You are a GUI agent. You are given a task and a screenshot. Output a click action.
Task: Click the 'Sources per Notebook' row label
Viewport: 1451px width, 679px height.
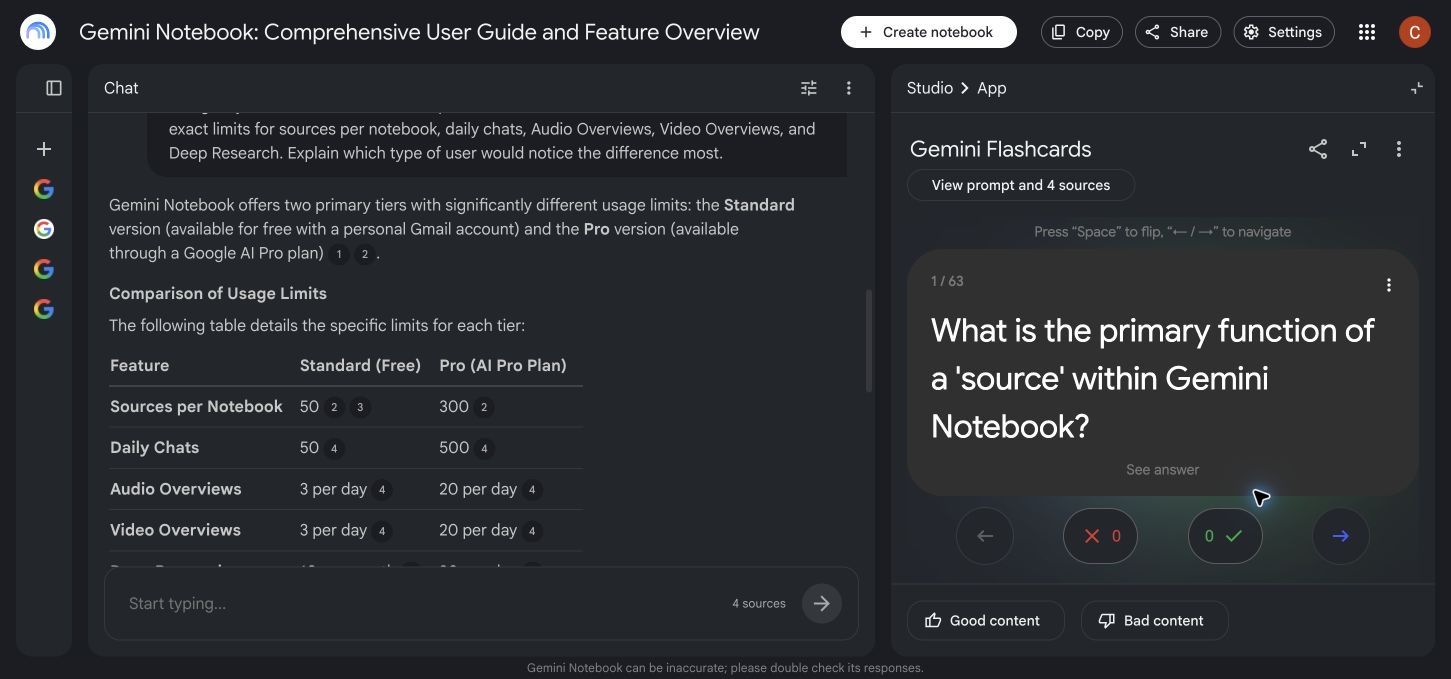coord(196,406)
